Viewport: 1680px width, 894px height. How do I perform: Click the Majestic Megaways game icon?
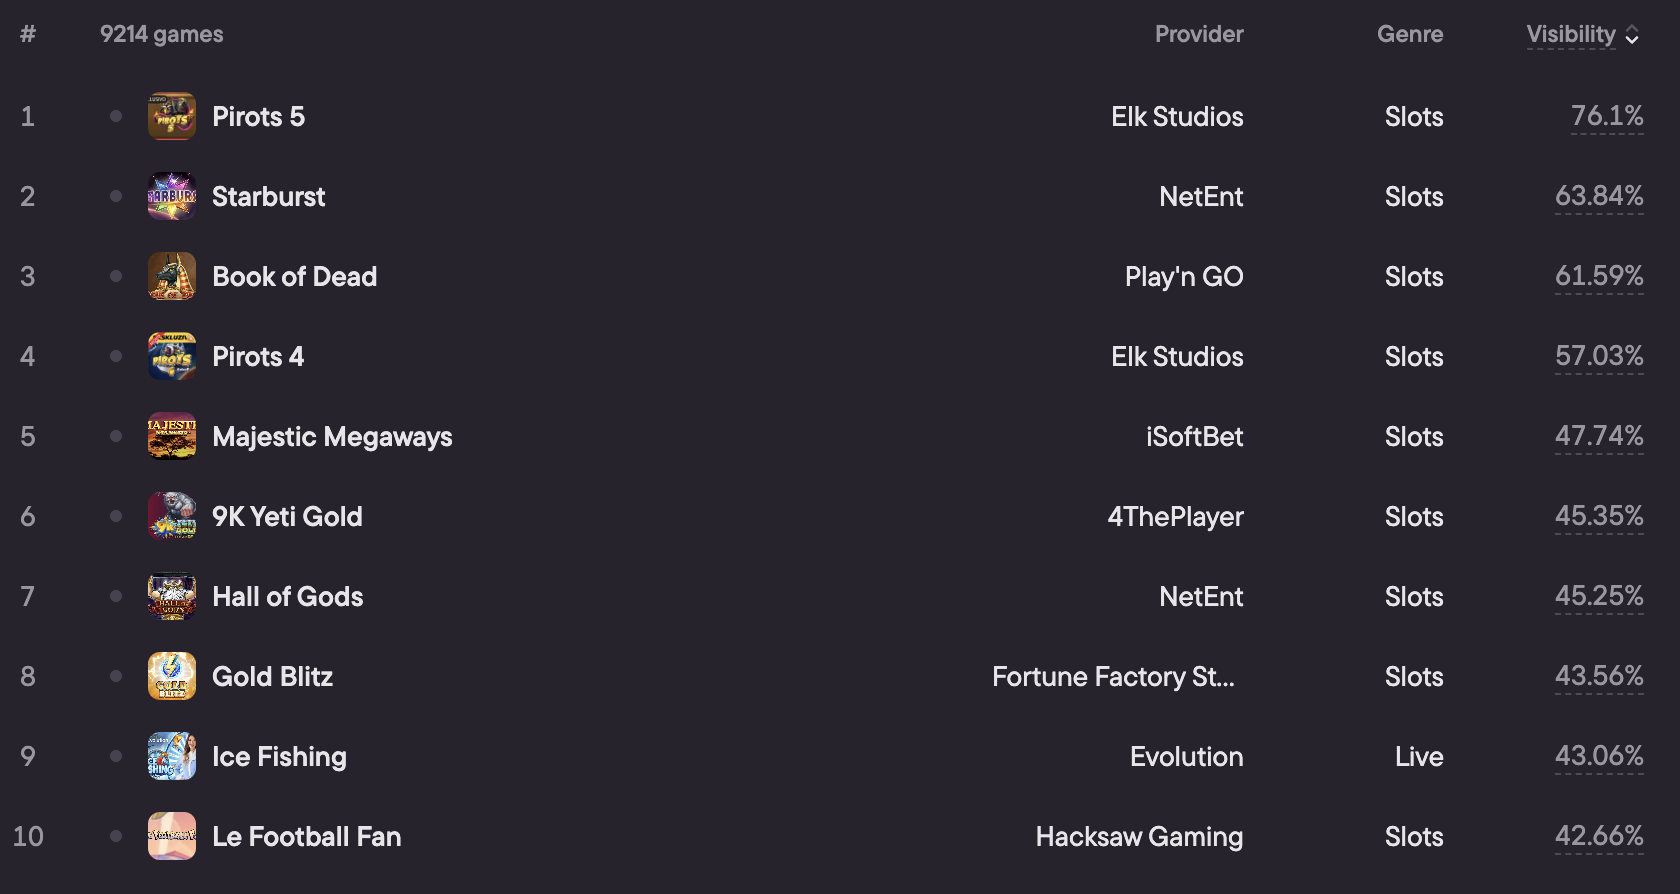click(x=172, y=436)
